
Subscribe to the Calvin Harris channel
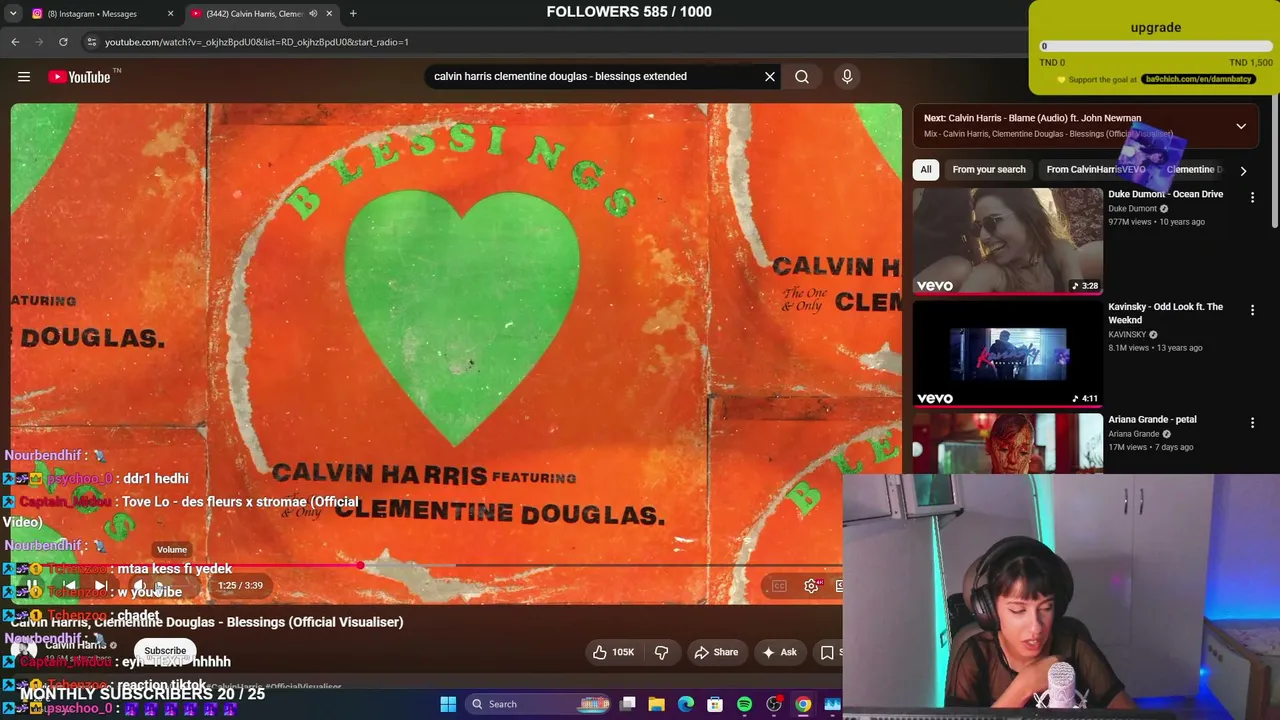pyautogui.click(x=165, y=651)
